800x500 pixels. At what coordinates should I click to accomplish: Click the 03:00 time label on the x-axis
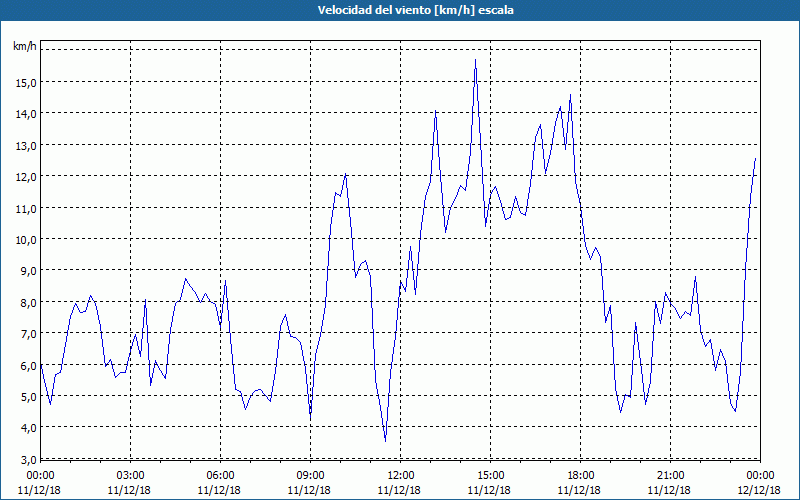(x=130, y=475)
